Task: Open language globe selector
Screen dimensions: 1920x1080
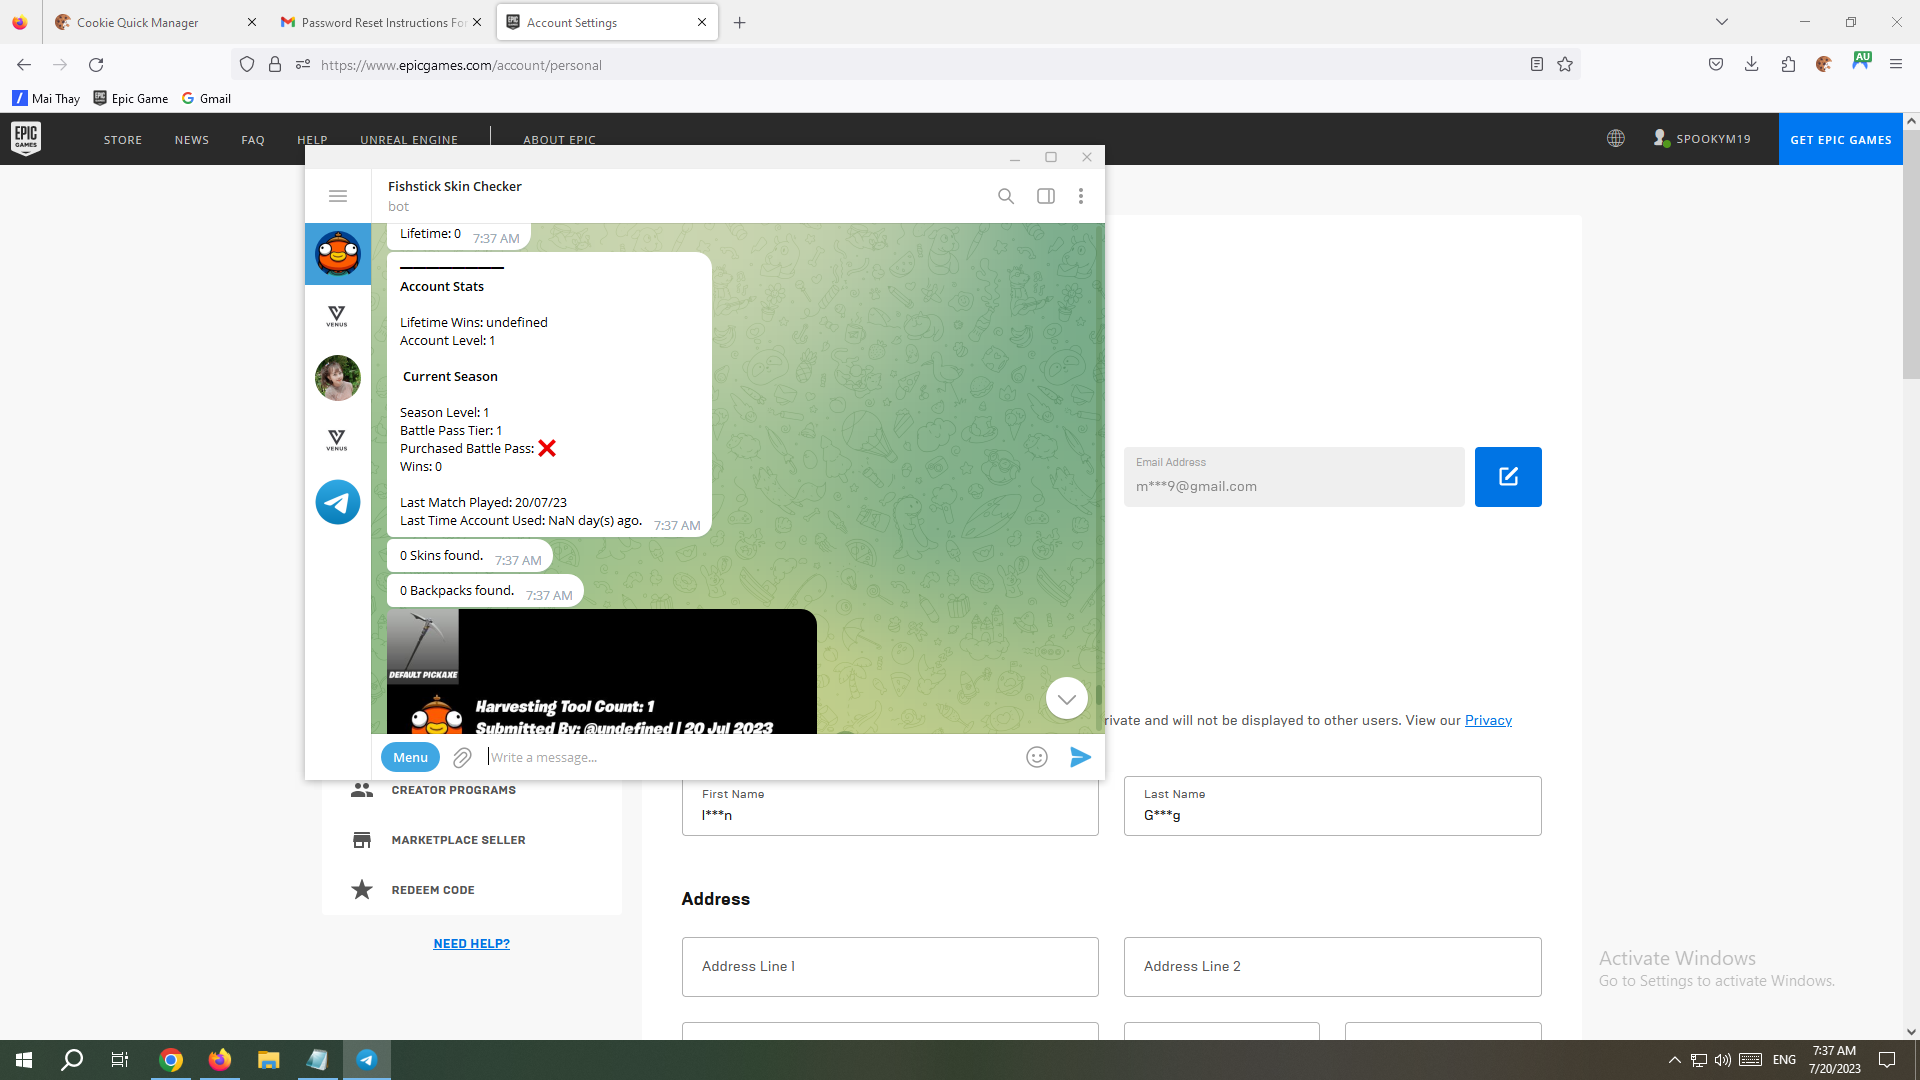Action: click(1616, 139)
